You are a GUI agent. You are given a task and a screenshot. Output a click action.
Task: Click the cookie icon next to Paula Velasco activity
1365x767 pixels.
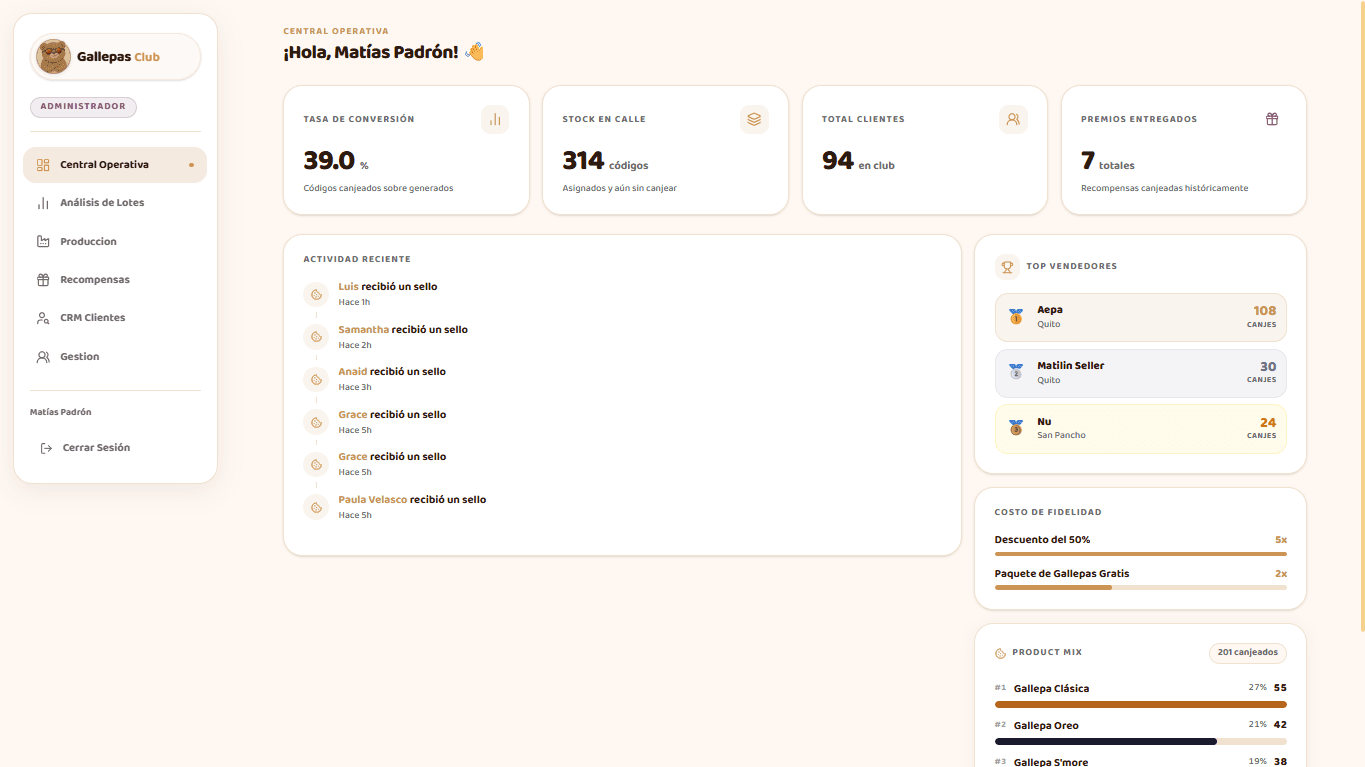coord(316,507)
